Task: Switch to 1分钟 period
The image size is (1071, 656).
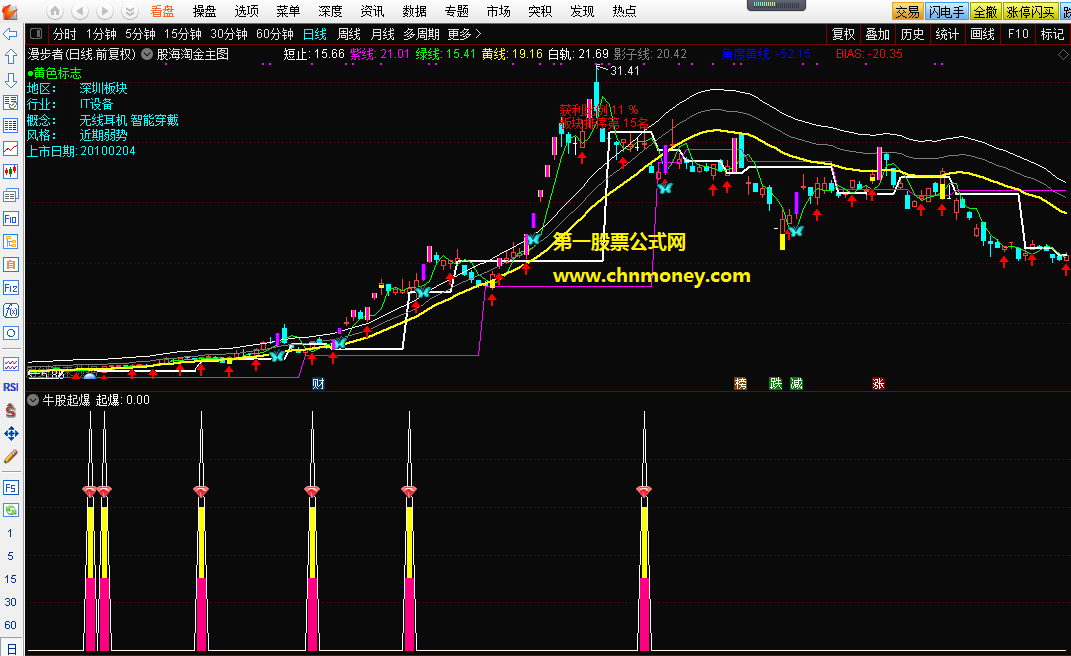Action: point(101,34)
